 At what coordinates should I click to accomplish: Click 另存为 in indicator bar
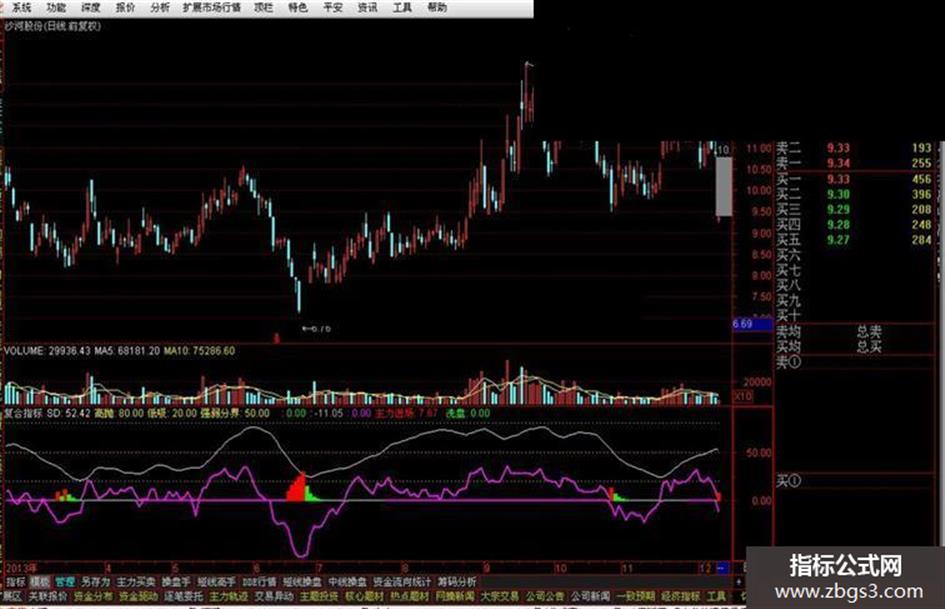click(95, 582)
